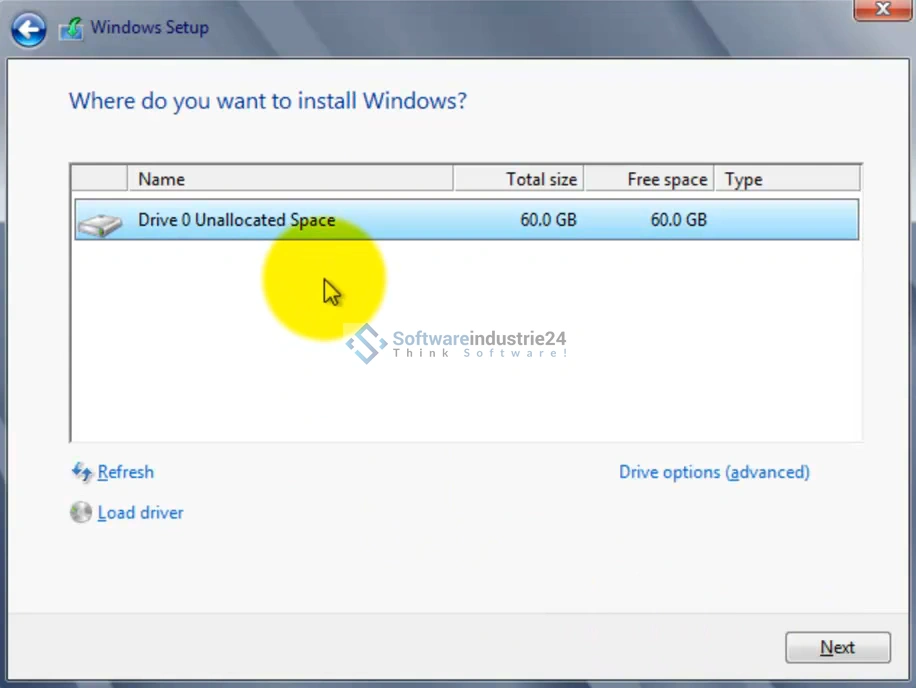916x688 pixels.
Task: Click empty area of the drive list
Action: pos(600,380)
